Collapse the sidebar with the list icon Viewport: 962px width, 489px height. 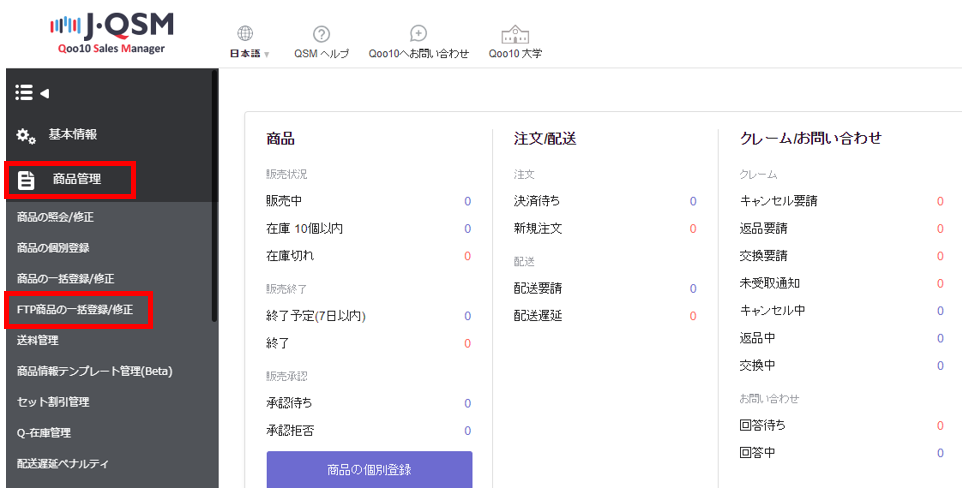[x=24, y=93]
